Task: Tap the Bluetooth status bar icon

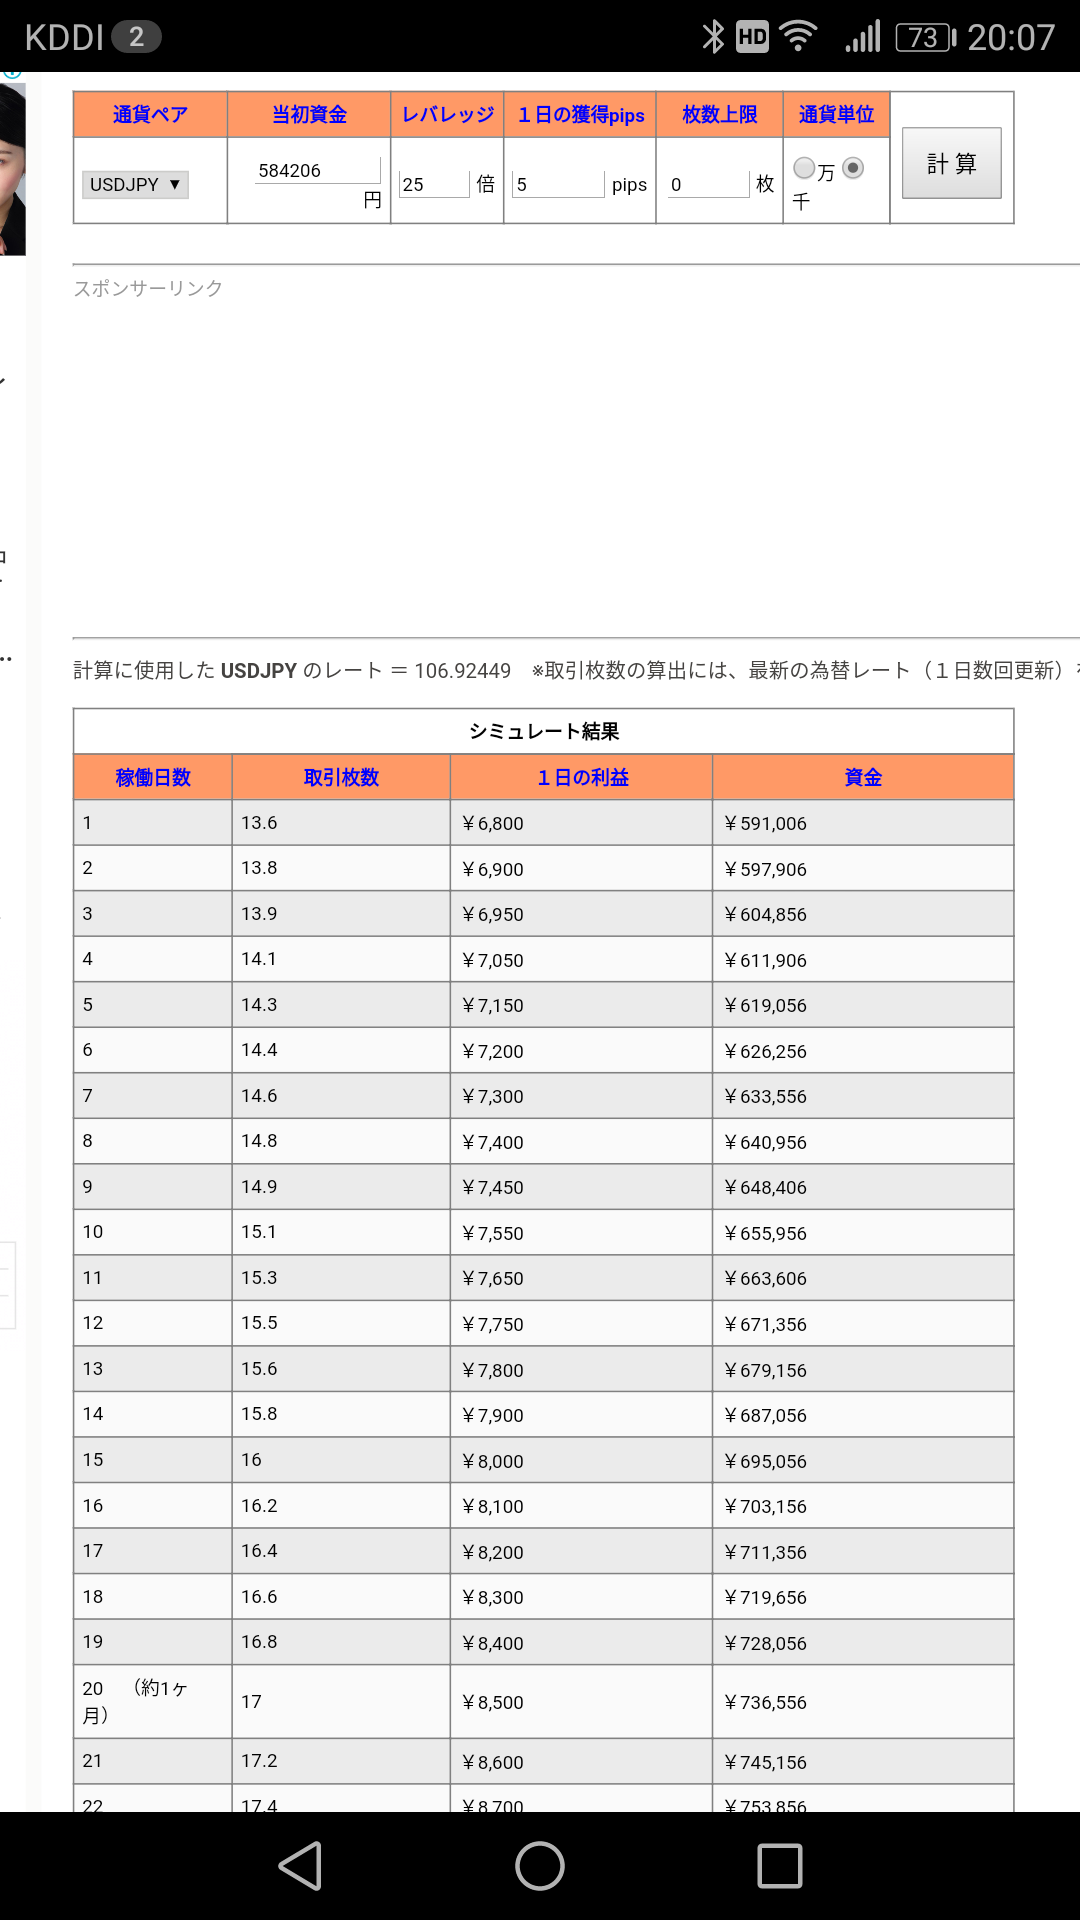Action: (712, 37)
